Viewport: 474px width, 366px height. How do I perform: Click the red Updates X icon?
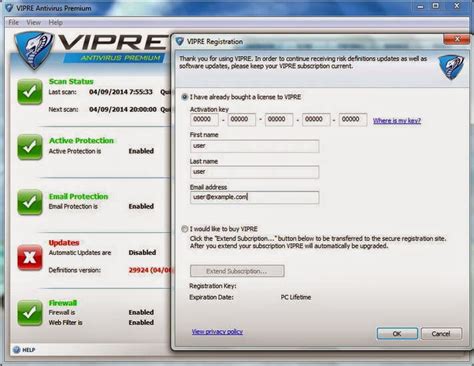[x=30, y=257]
